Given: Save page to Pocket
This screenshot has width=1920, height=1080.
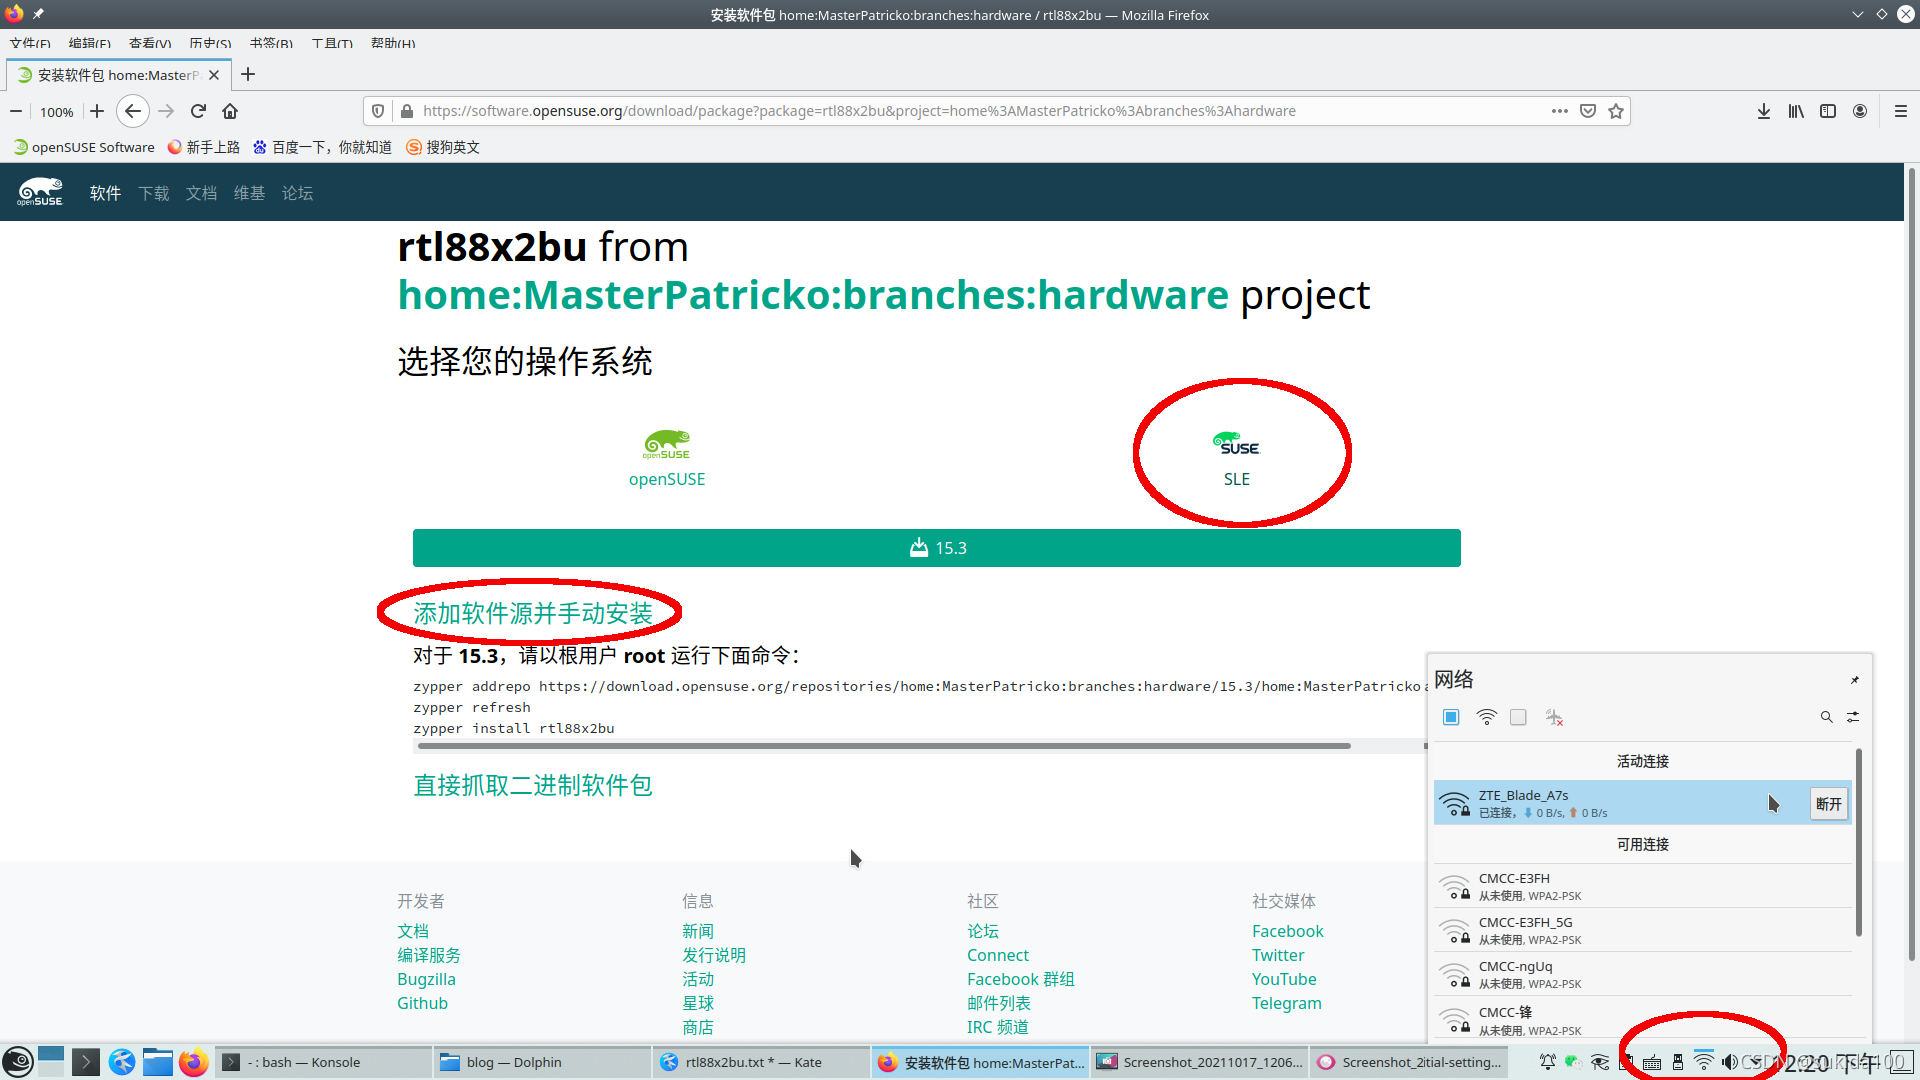Looking at the screenshot, I should click(x=1588, y=111).
